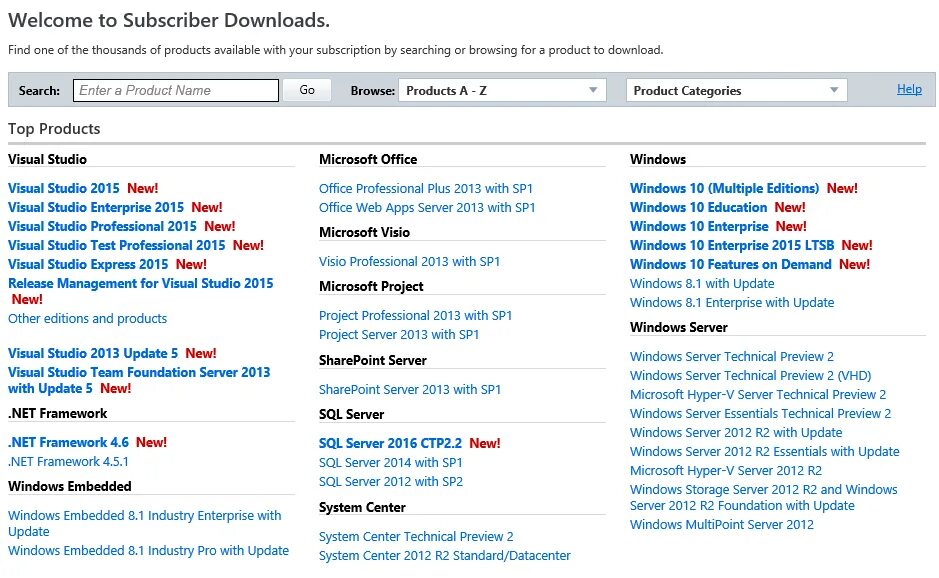939x578 pixels.
Task: Open Microsoft Hyper-V Server 2012 R2
Action: pyautogui.click(x=726, y=471)
